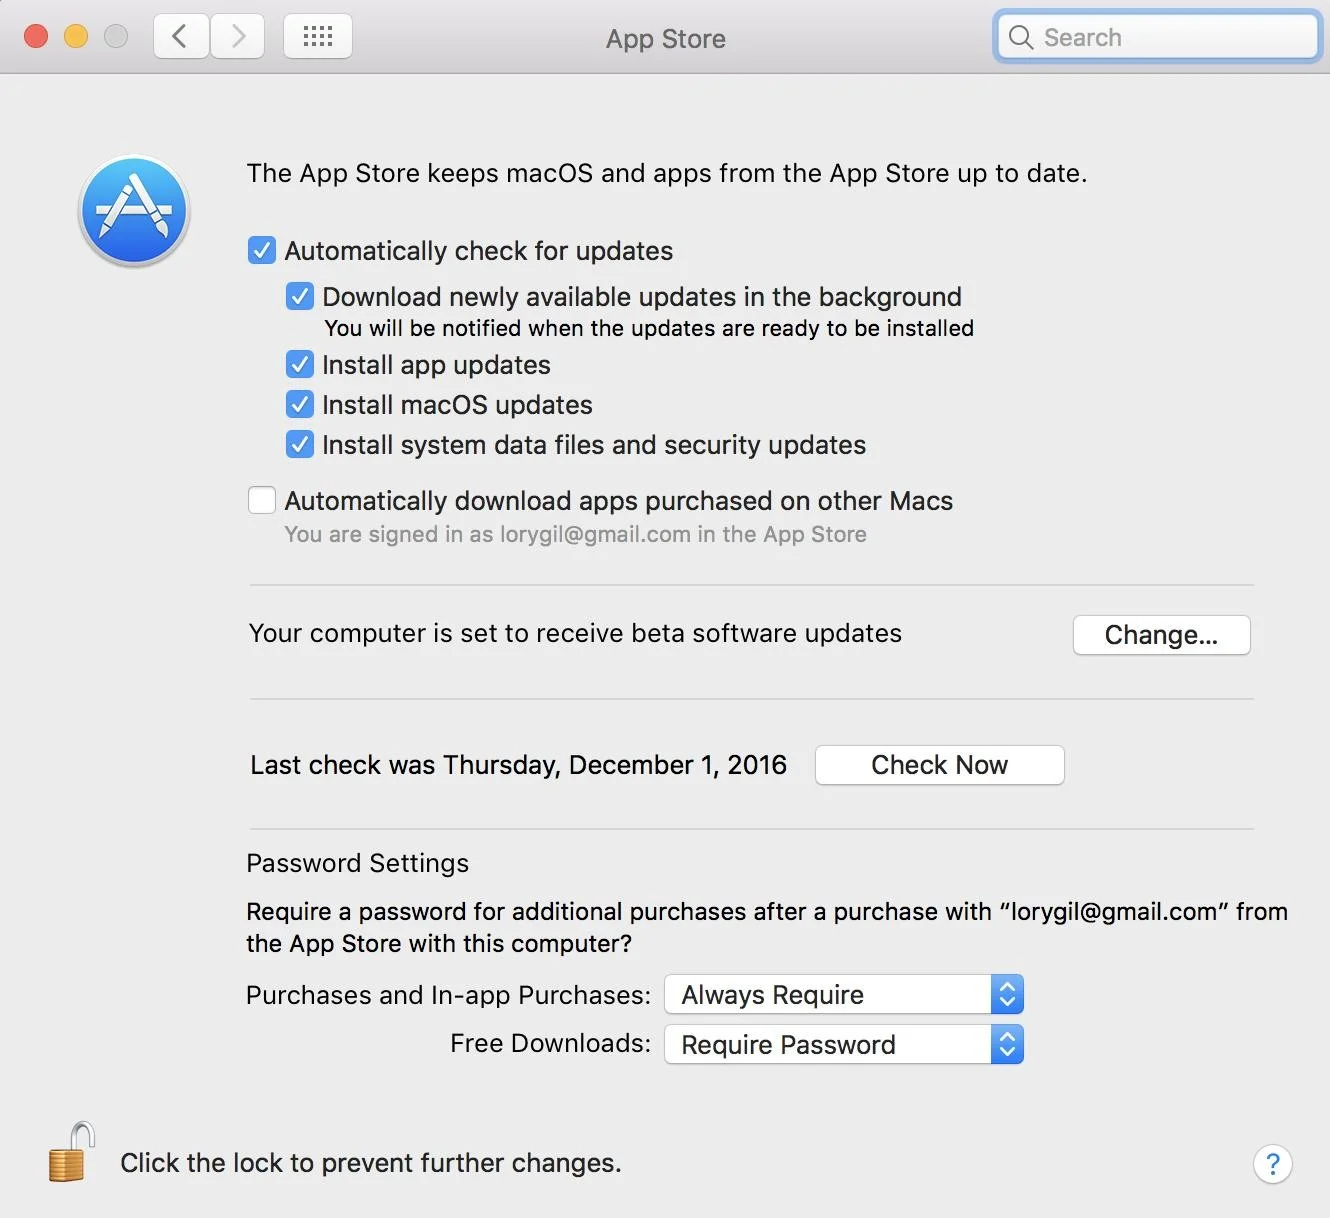Expand the Free Downloads dropdown
Screen dimensions: 1330x1218
[843, 1045]
